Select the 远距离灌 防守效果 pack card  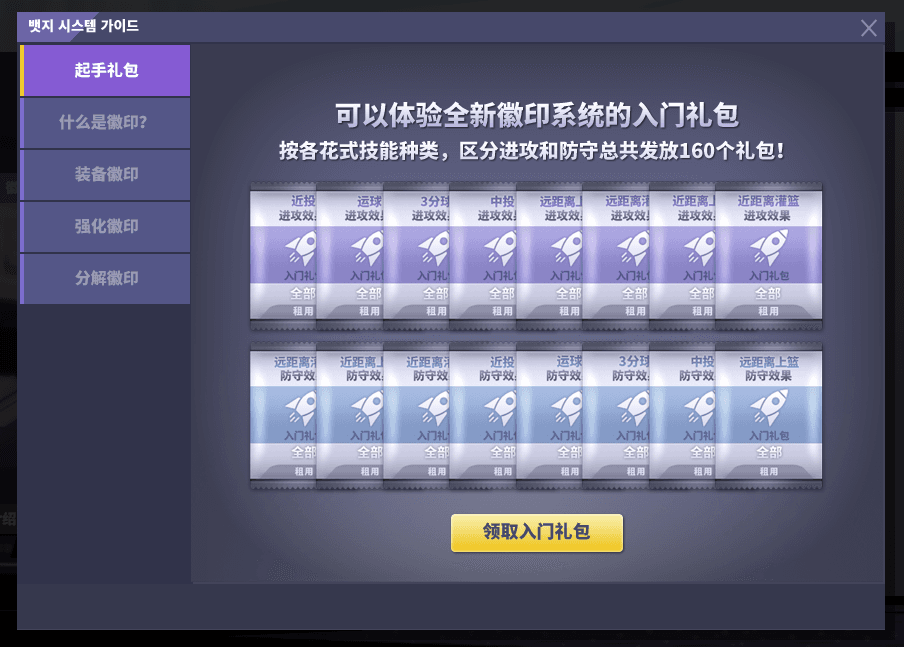(x=282, y=416)
